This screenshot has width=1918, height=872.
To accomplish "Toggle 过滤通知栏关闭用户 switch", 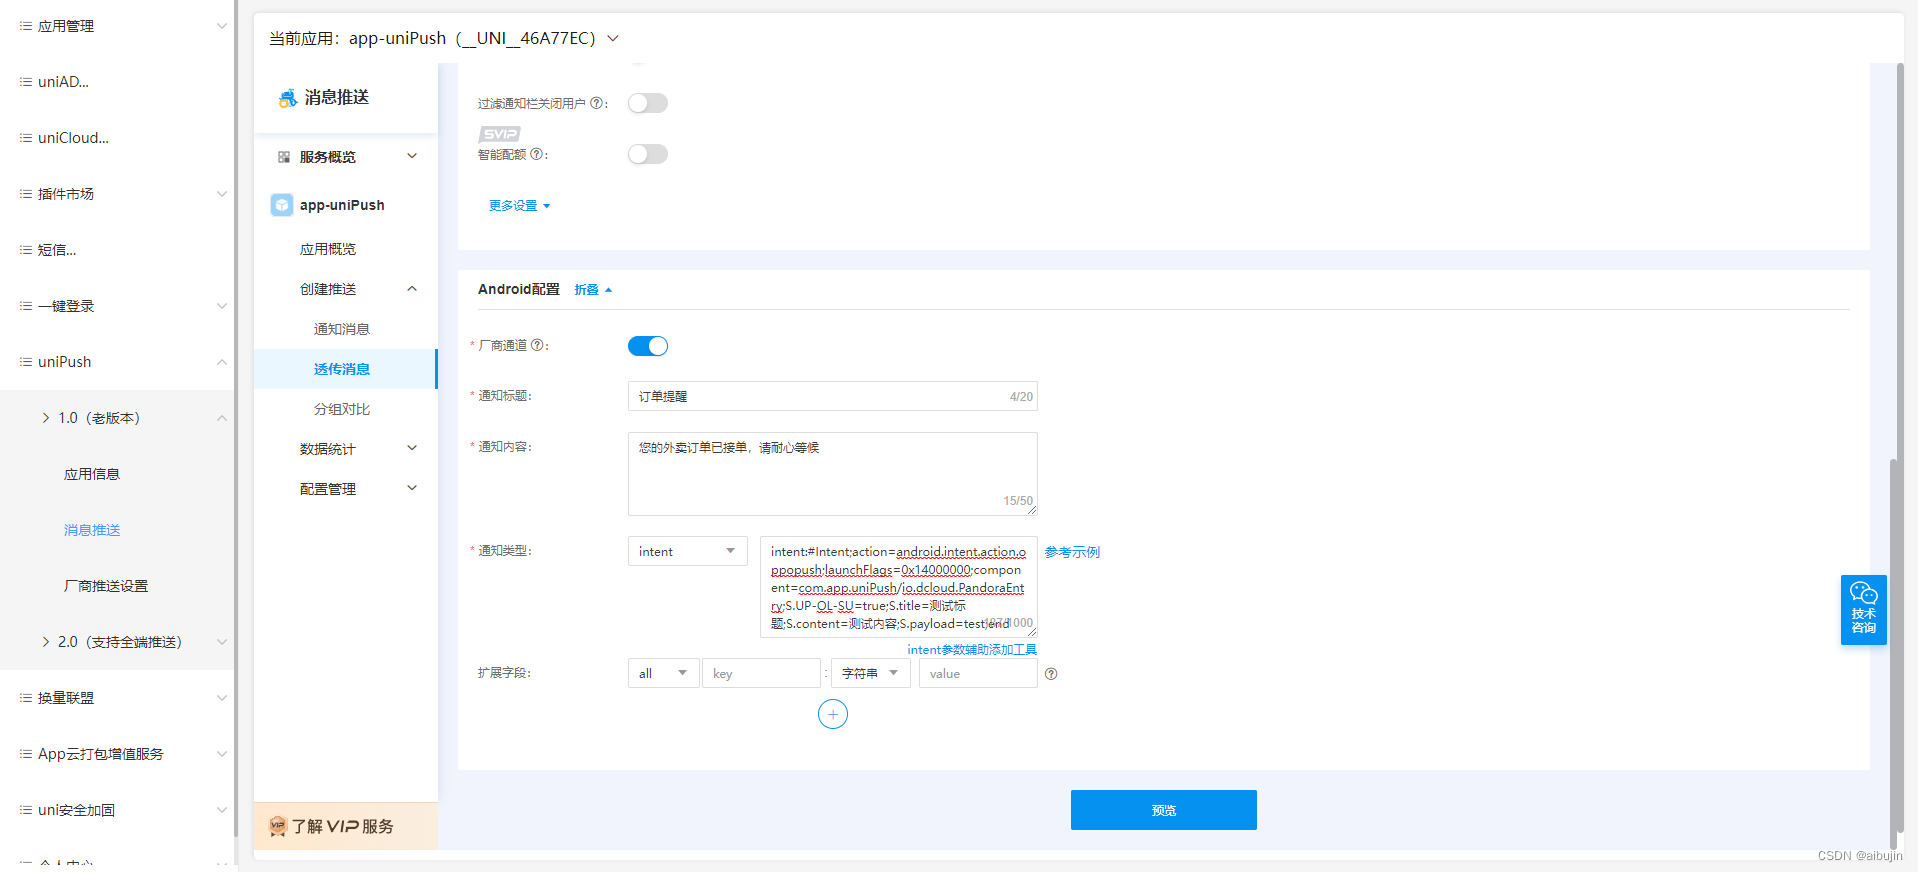I will pyautogui.click(x=648, y=103).
